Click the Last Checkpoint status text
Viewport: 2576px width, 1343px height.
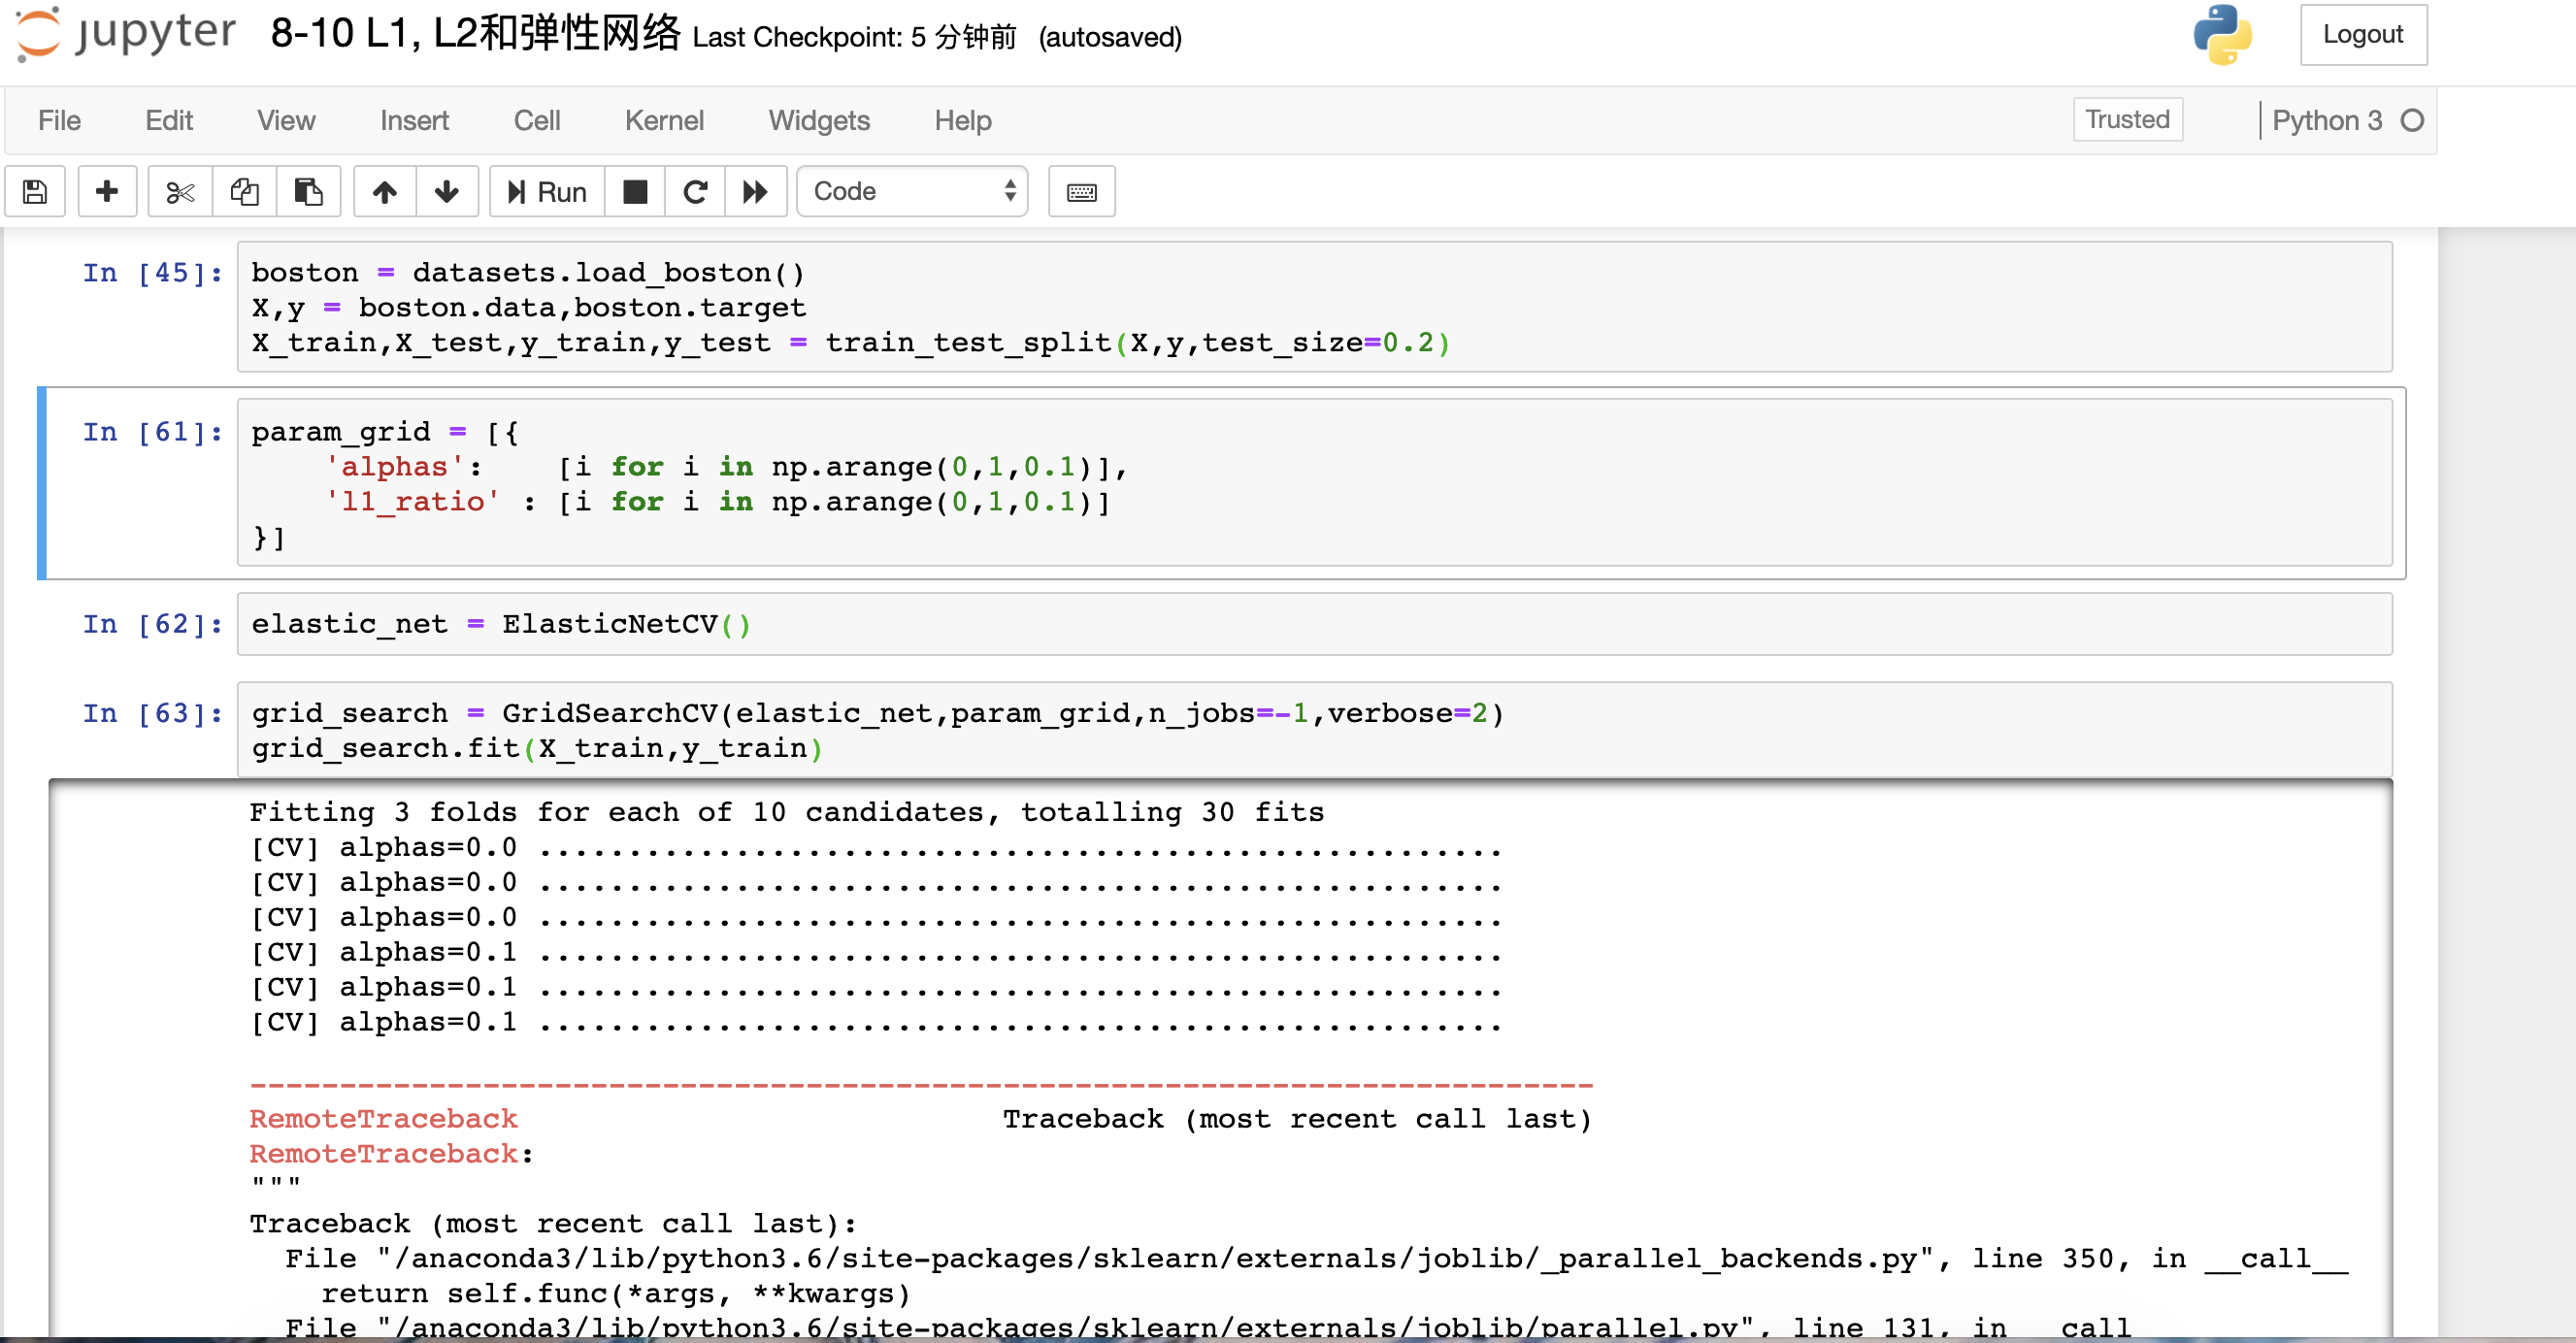coord(854,38)
